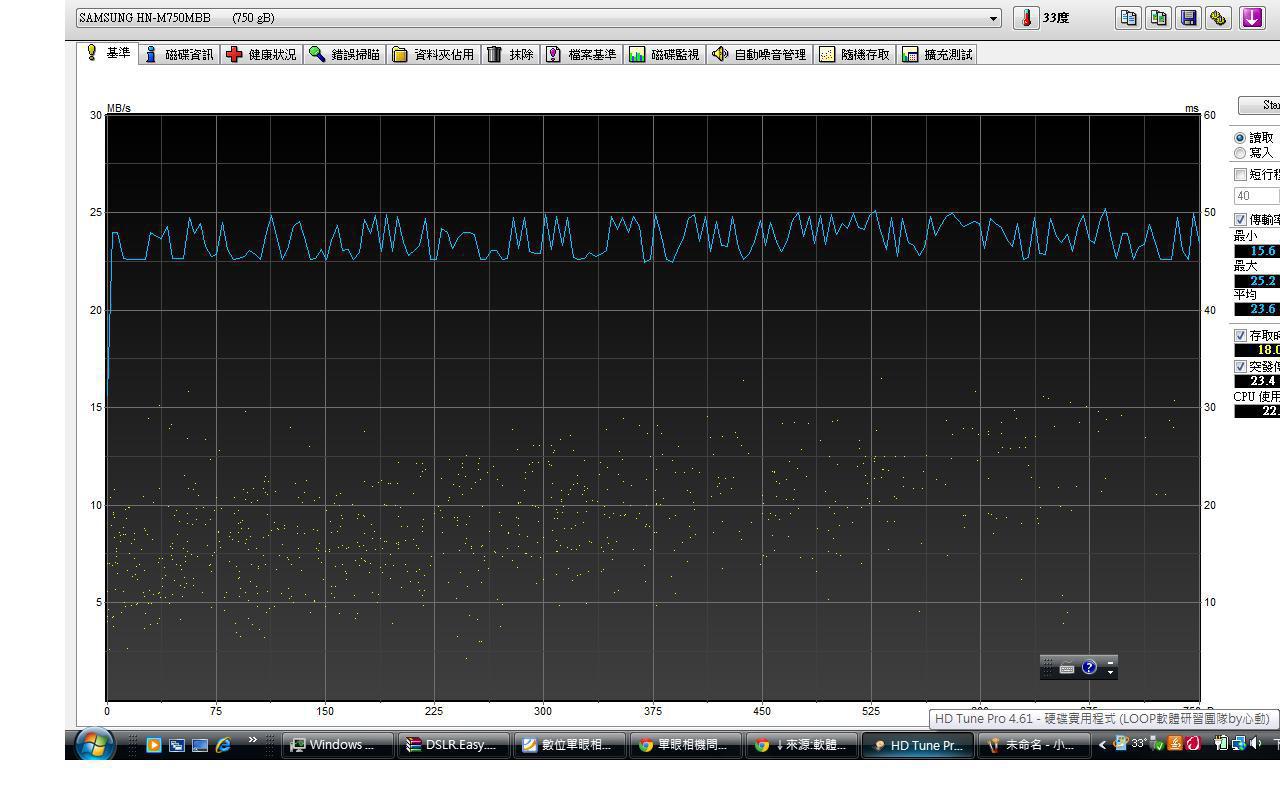Click the short stroke value field showing 40
The image size is (1280, 800).
tap(1257, 196)
